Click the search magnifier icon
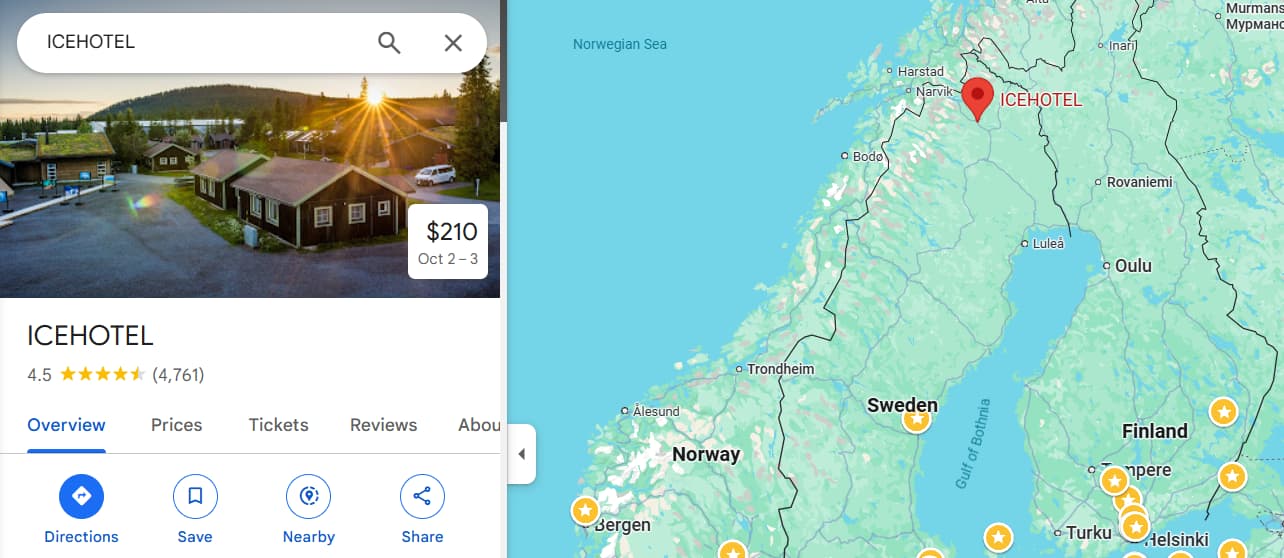 [389, 42]
